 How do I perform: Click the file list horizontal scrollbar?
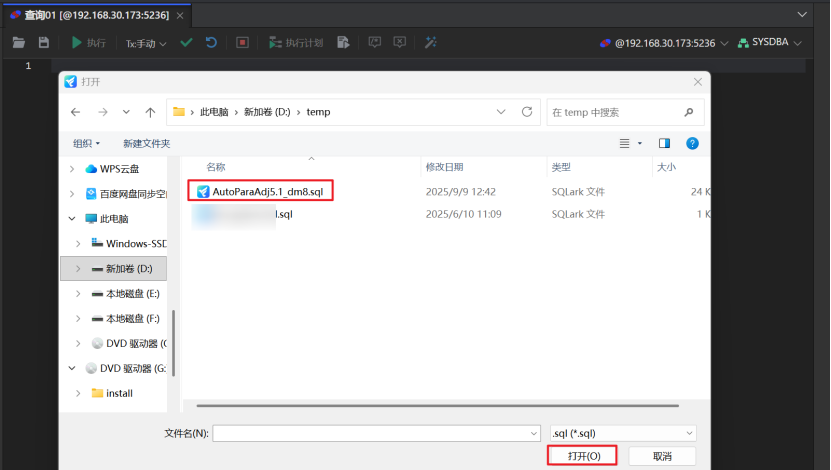coord(437,406)
